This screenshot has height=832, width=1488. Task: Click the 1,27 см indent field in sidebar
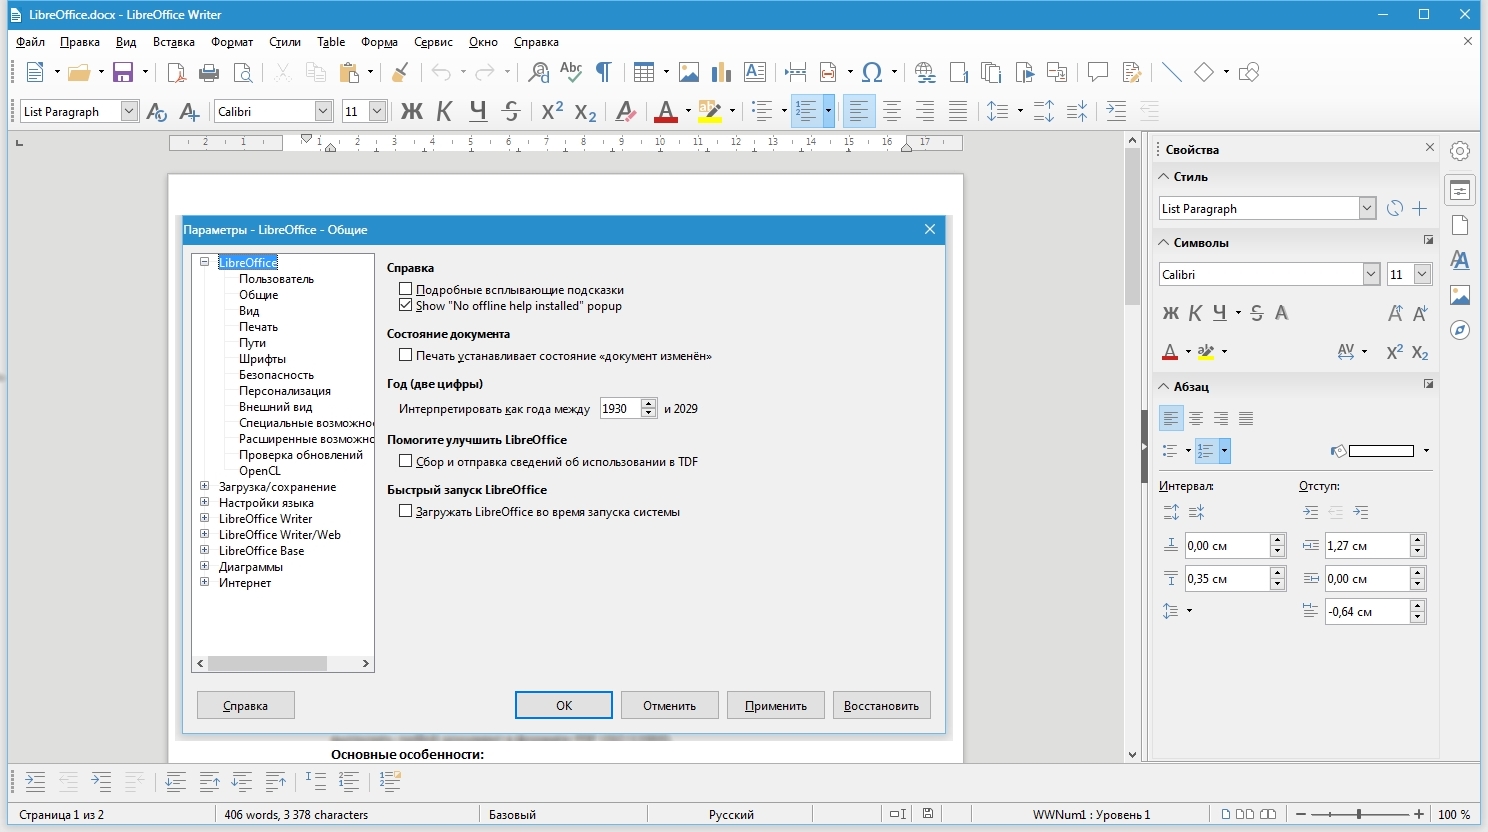pos(1366,545)
